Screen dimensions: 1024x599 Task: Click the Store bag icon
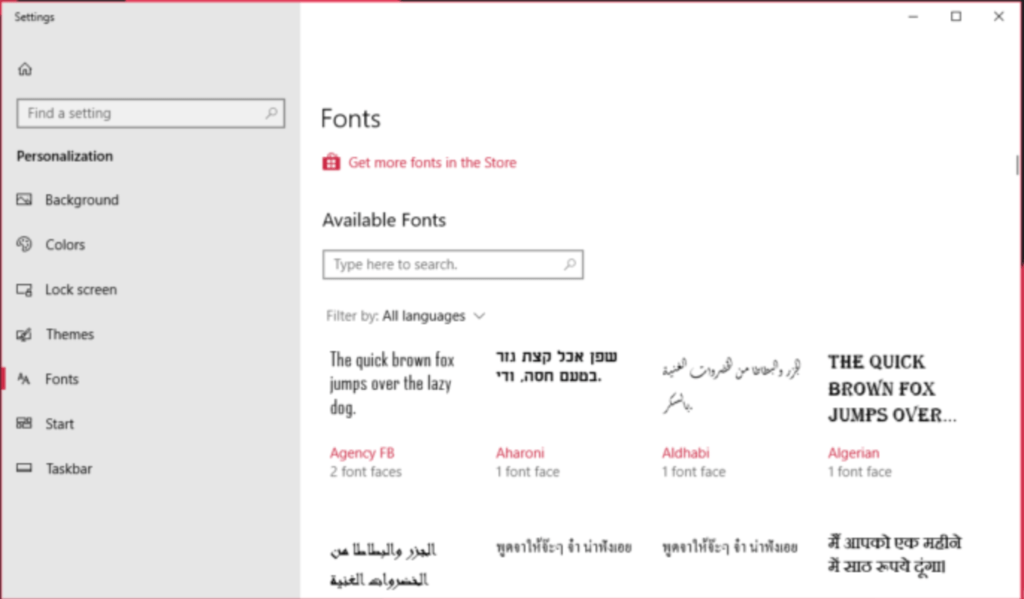coord(331,162)
